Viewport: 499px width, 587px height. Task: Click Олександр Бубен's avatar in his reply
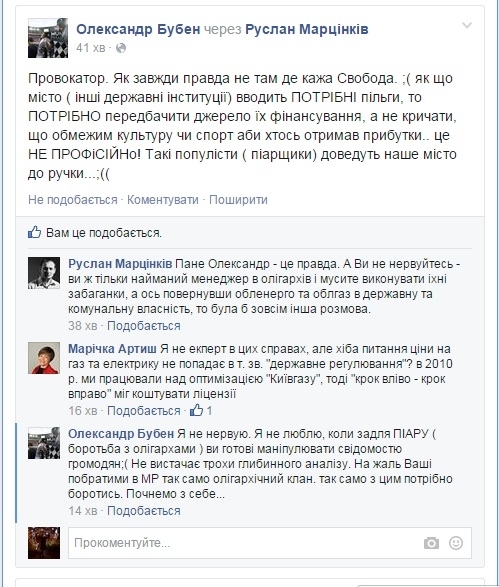(44, 443)
